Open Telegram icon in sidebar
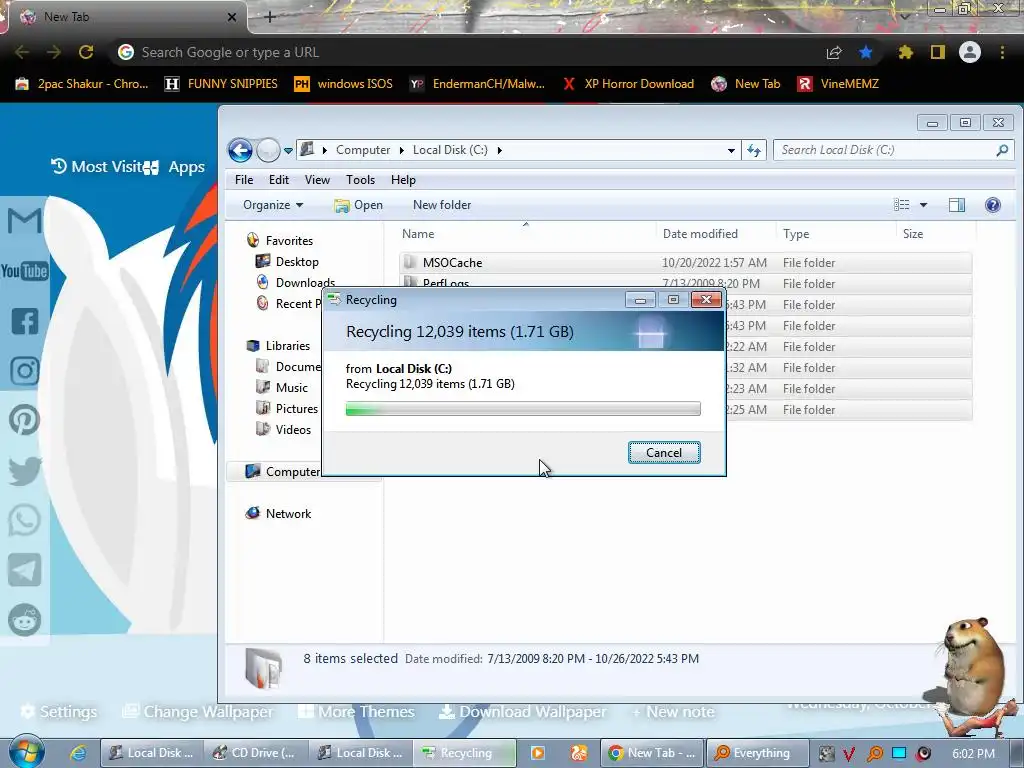Screen dimensions: 1024x768 [x=24, y=570]
